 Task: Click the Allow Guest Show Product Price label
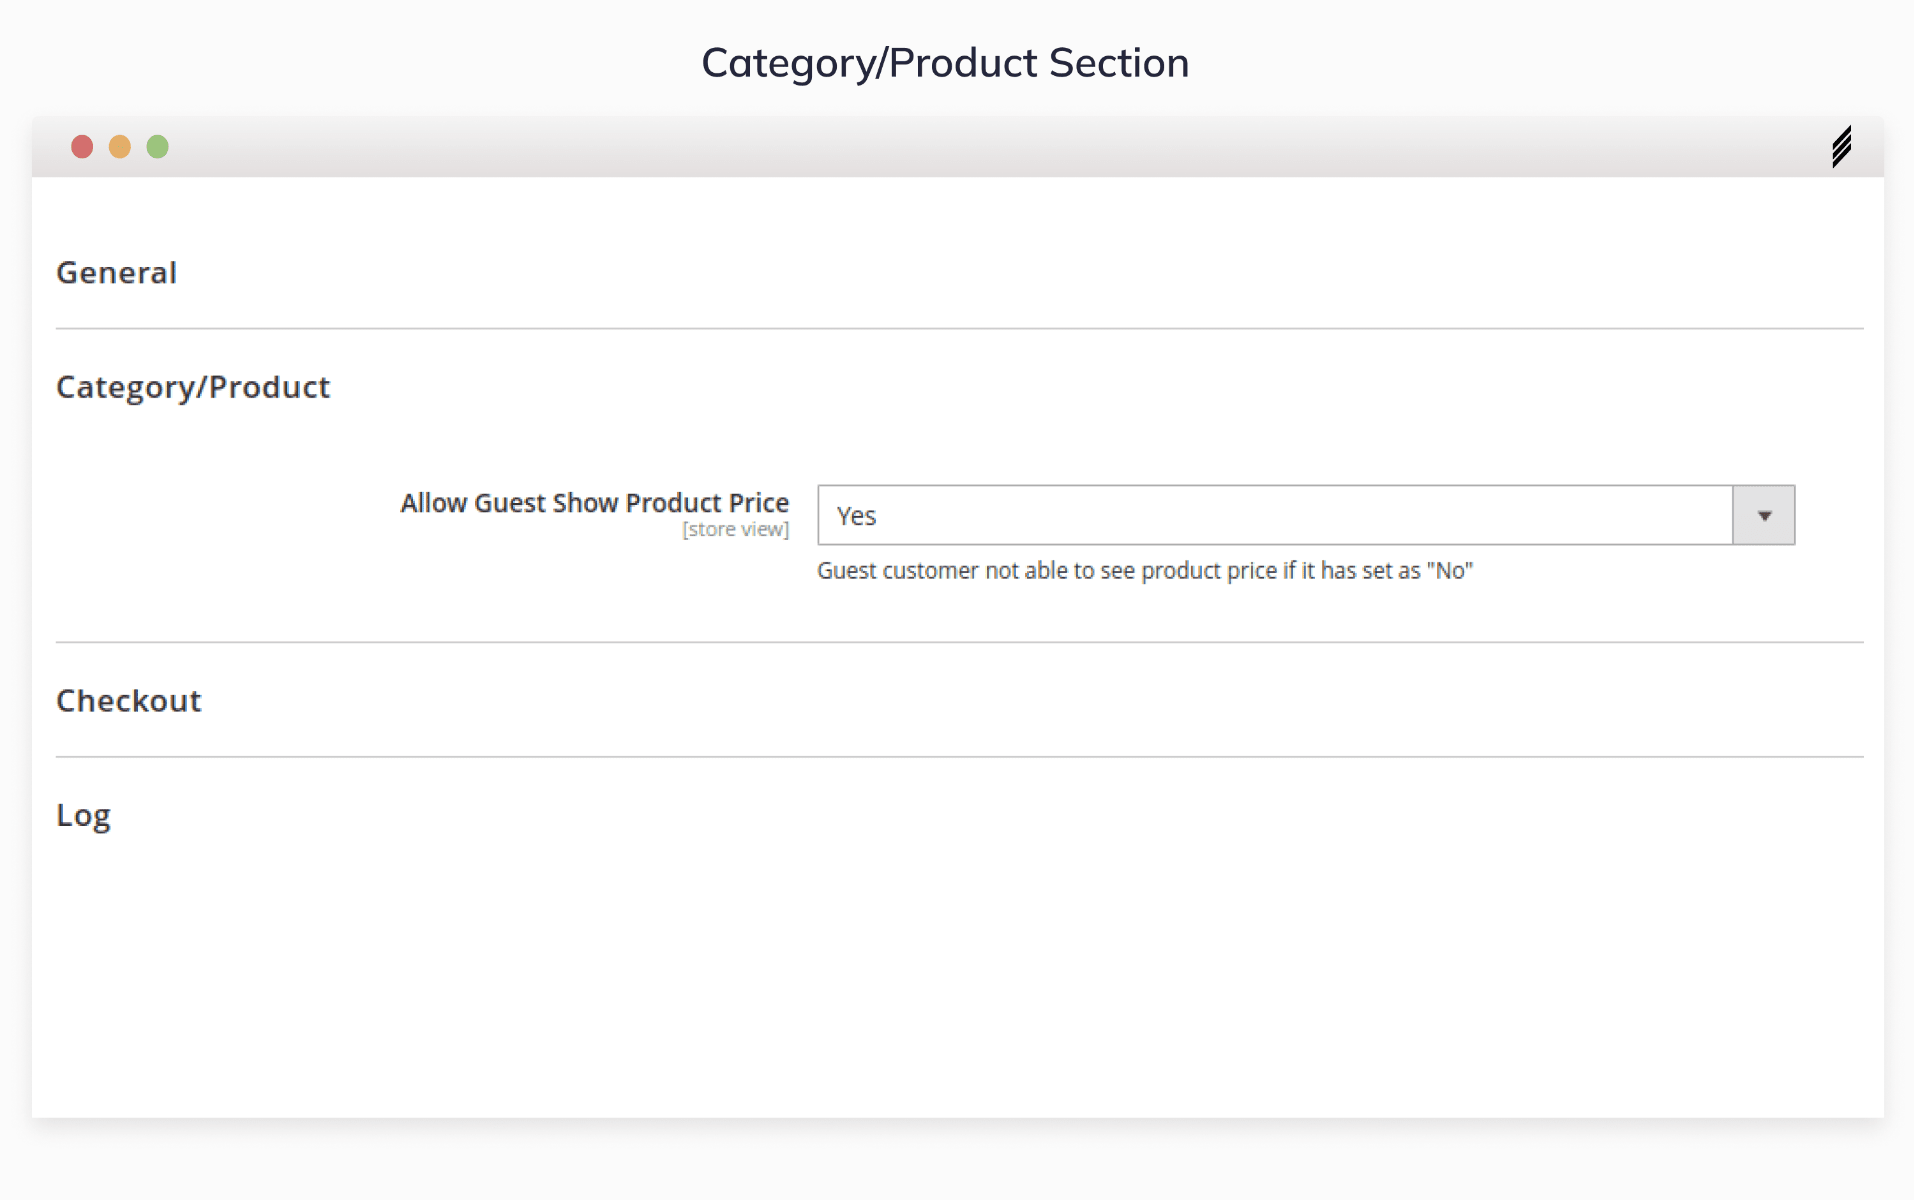(x=594, y=503)
